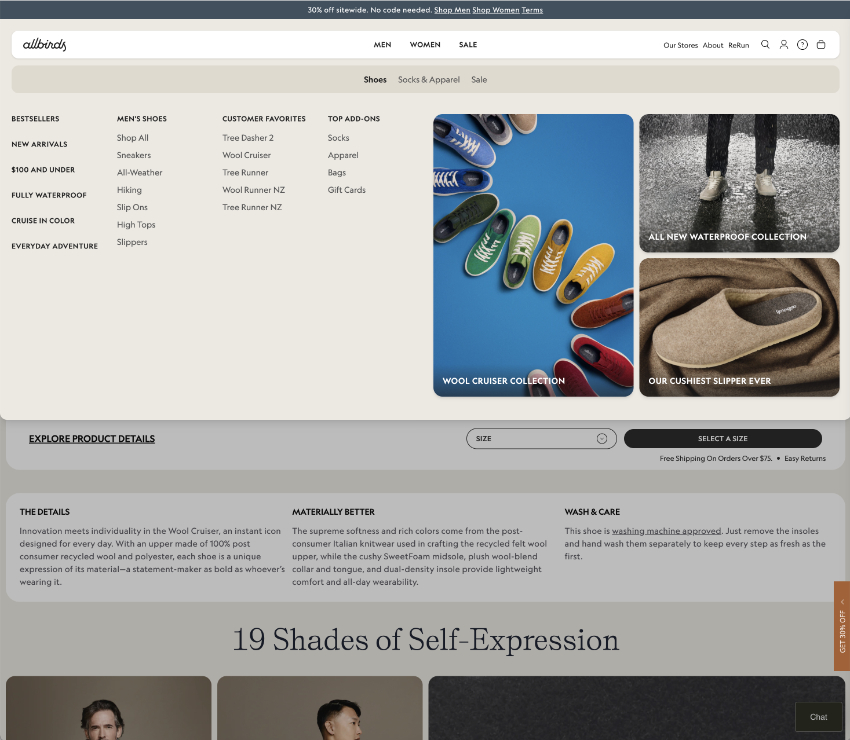
Task: Open the Women menu in the navigation bar
Action: (425, 45)
